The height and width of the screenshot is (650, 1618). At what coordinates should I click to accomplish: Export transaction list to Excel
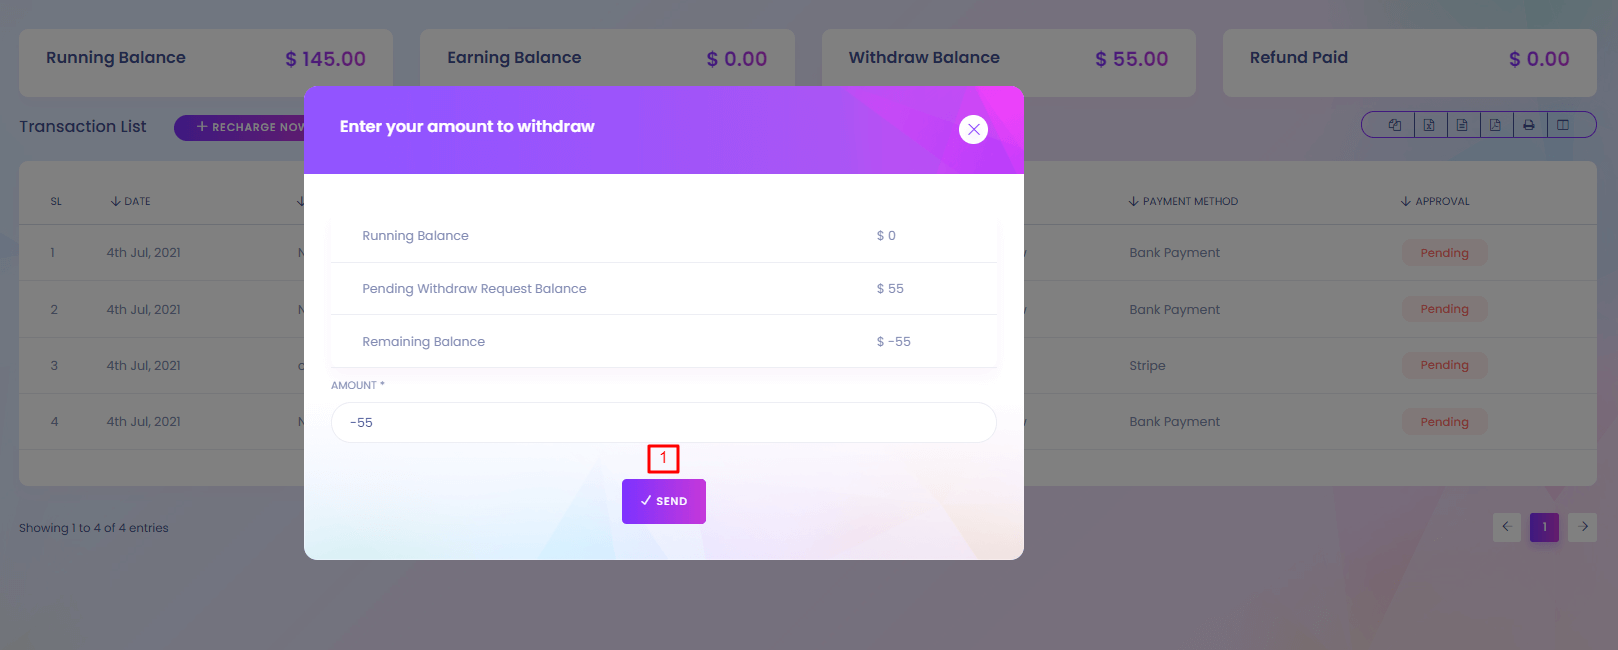(1429, 125)
